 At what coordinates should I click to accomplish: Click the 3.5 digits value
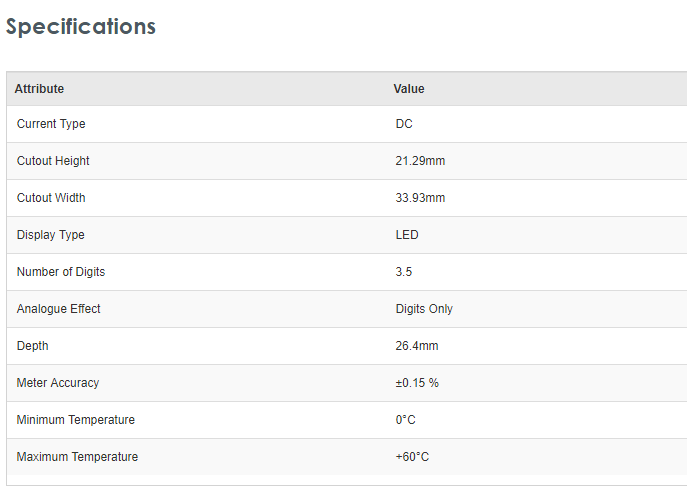404,272
